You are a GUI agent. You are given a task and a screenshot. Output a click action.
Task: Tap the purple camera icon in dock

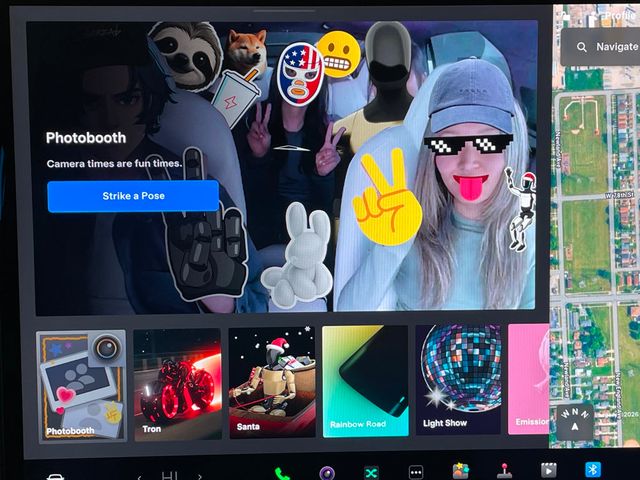(327, 472)
